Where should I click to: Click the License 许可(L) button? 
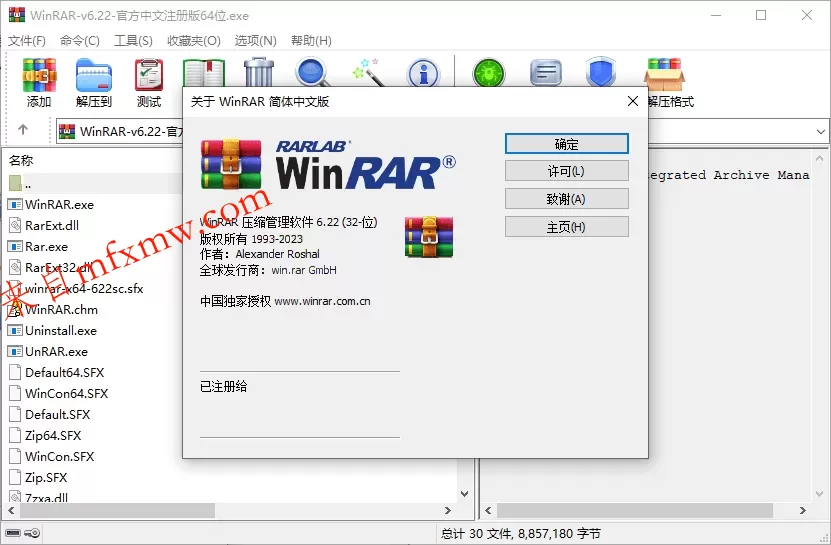point(567,171)
